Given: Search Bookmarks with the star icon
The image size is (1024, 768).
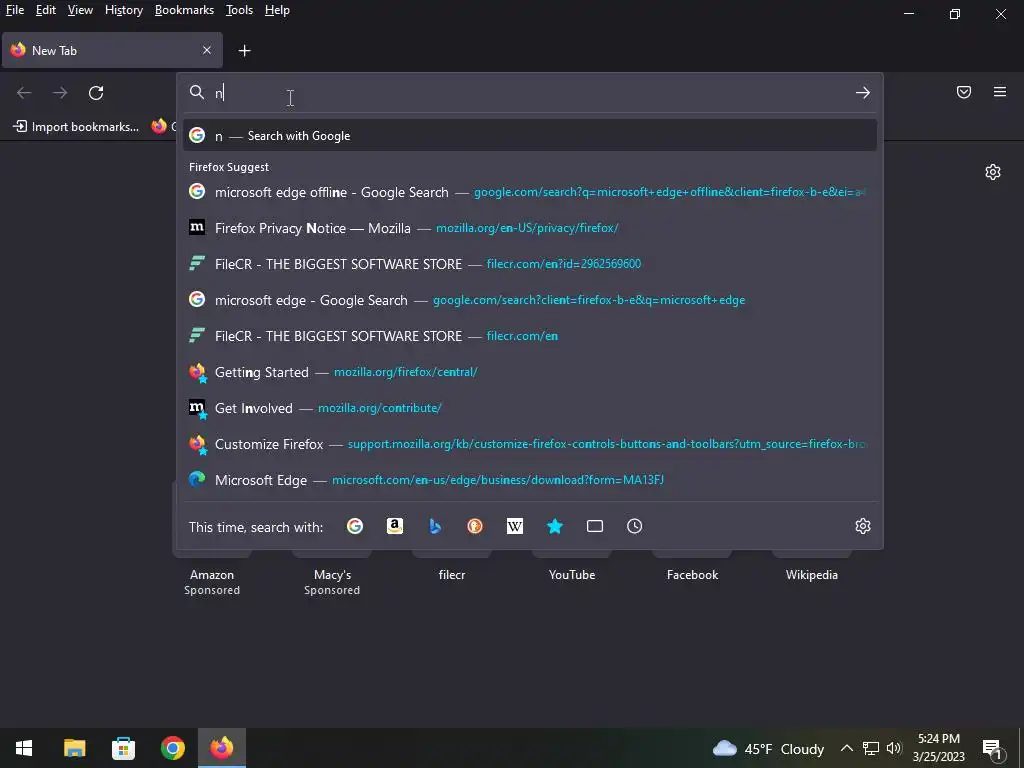Looking at the screenshot, I should tap(554, 526).
